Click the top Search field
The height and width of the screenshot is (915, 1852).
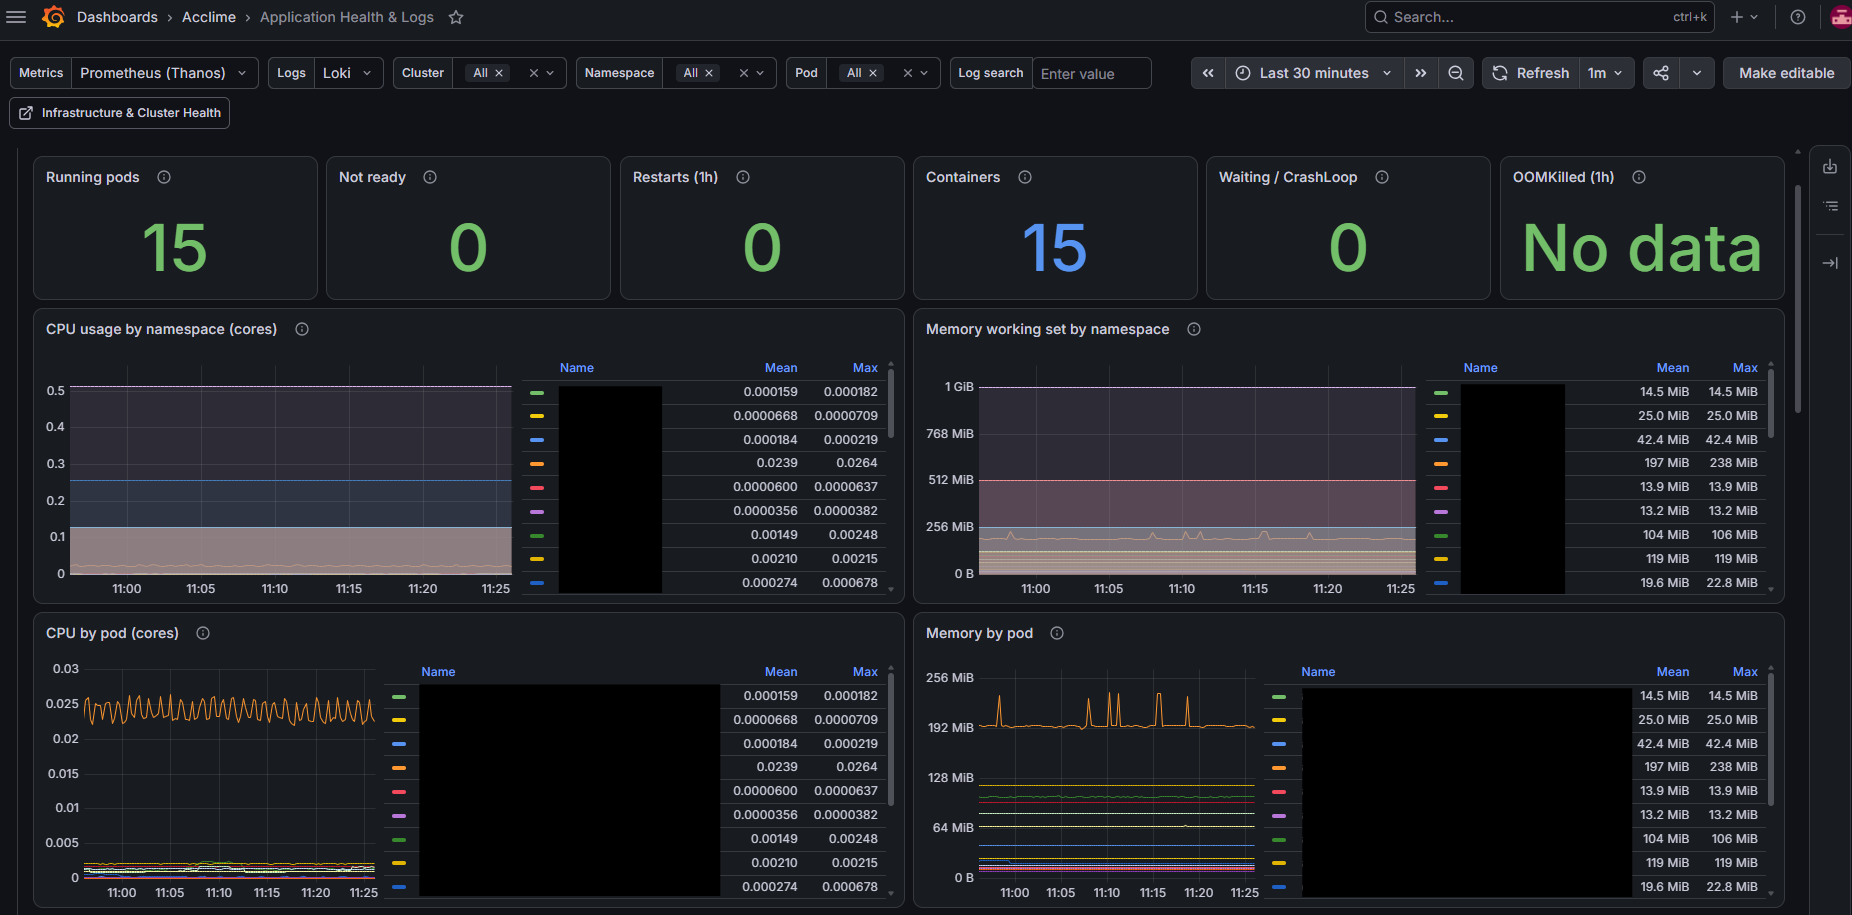[x=1539, y=17]
